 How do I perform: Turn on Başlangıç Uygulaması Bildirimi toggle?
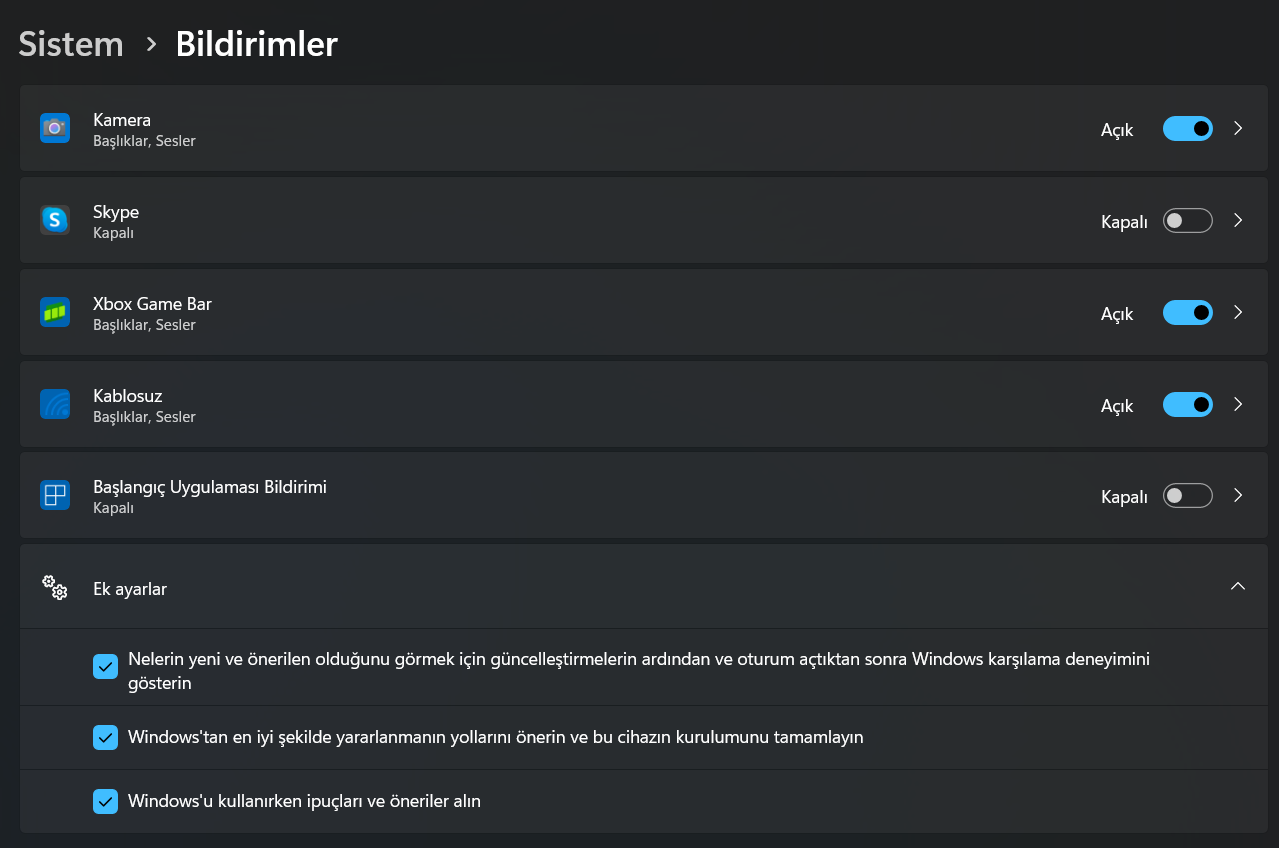click(x=1187, y=496)
